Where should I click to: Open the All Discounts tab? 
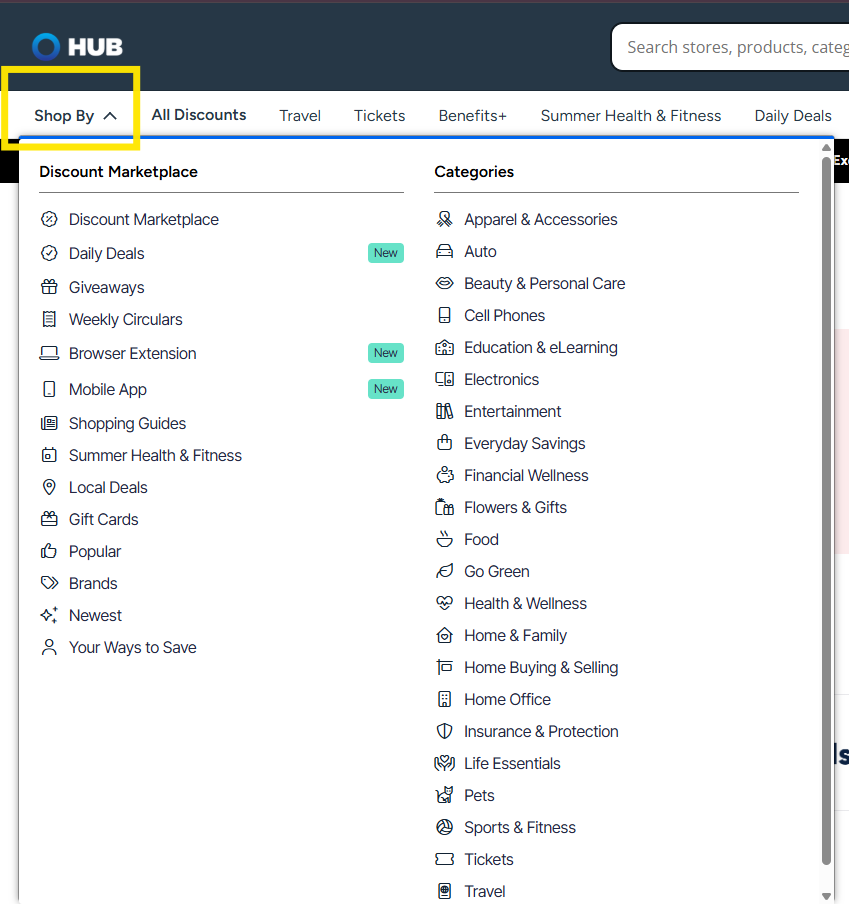(x=199, y=115)
